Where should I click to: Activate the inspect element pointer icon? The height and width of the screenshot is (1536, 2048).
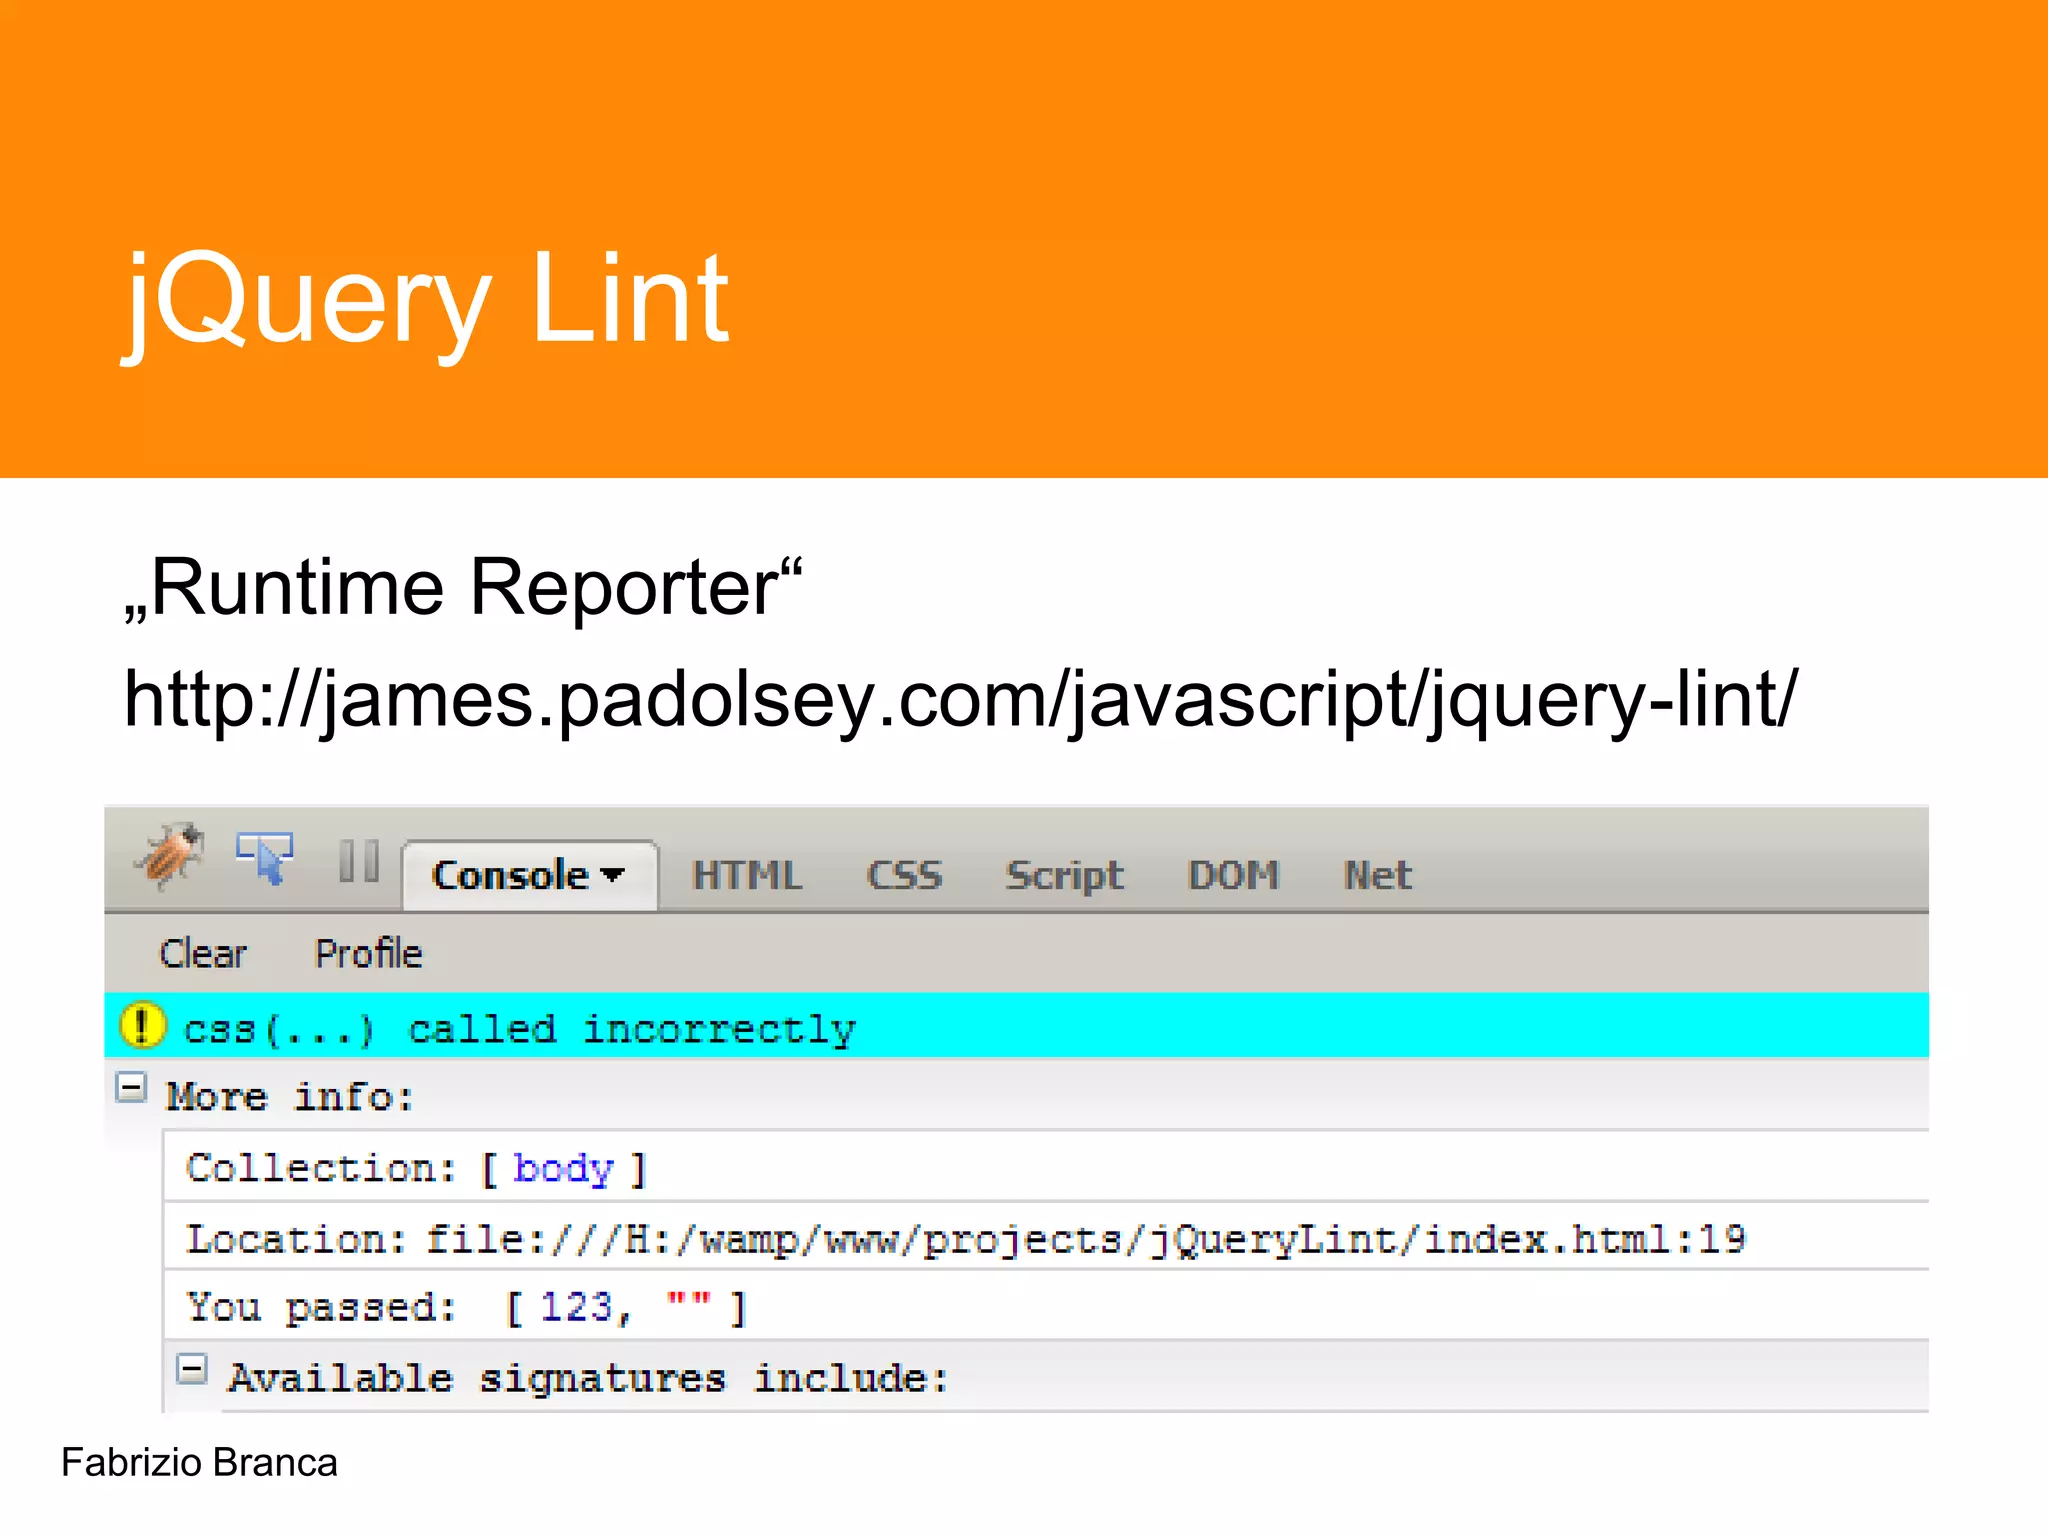[265, 858]
